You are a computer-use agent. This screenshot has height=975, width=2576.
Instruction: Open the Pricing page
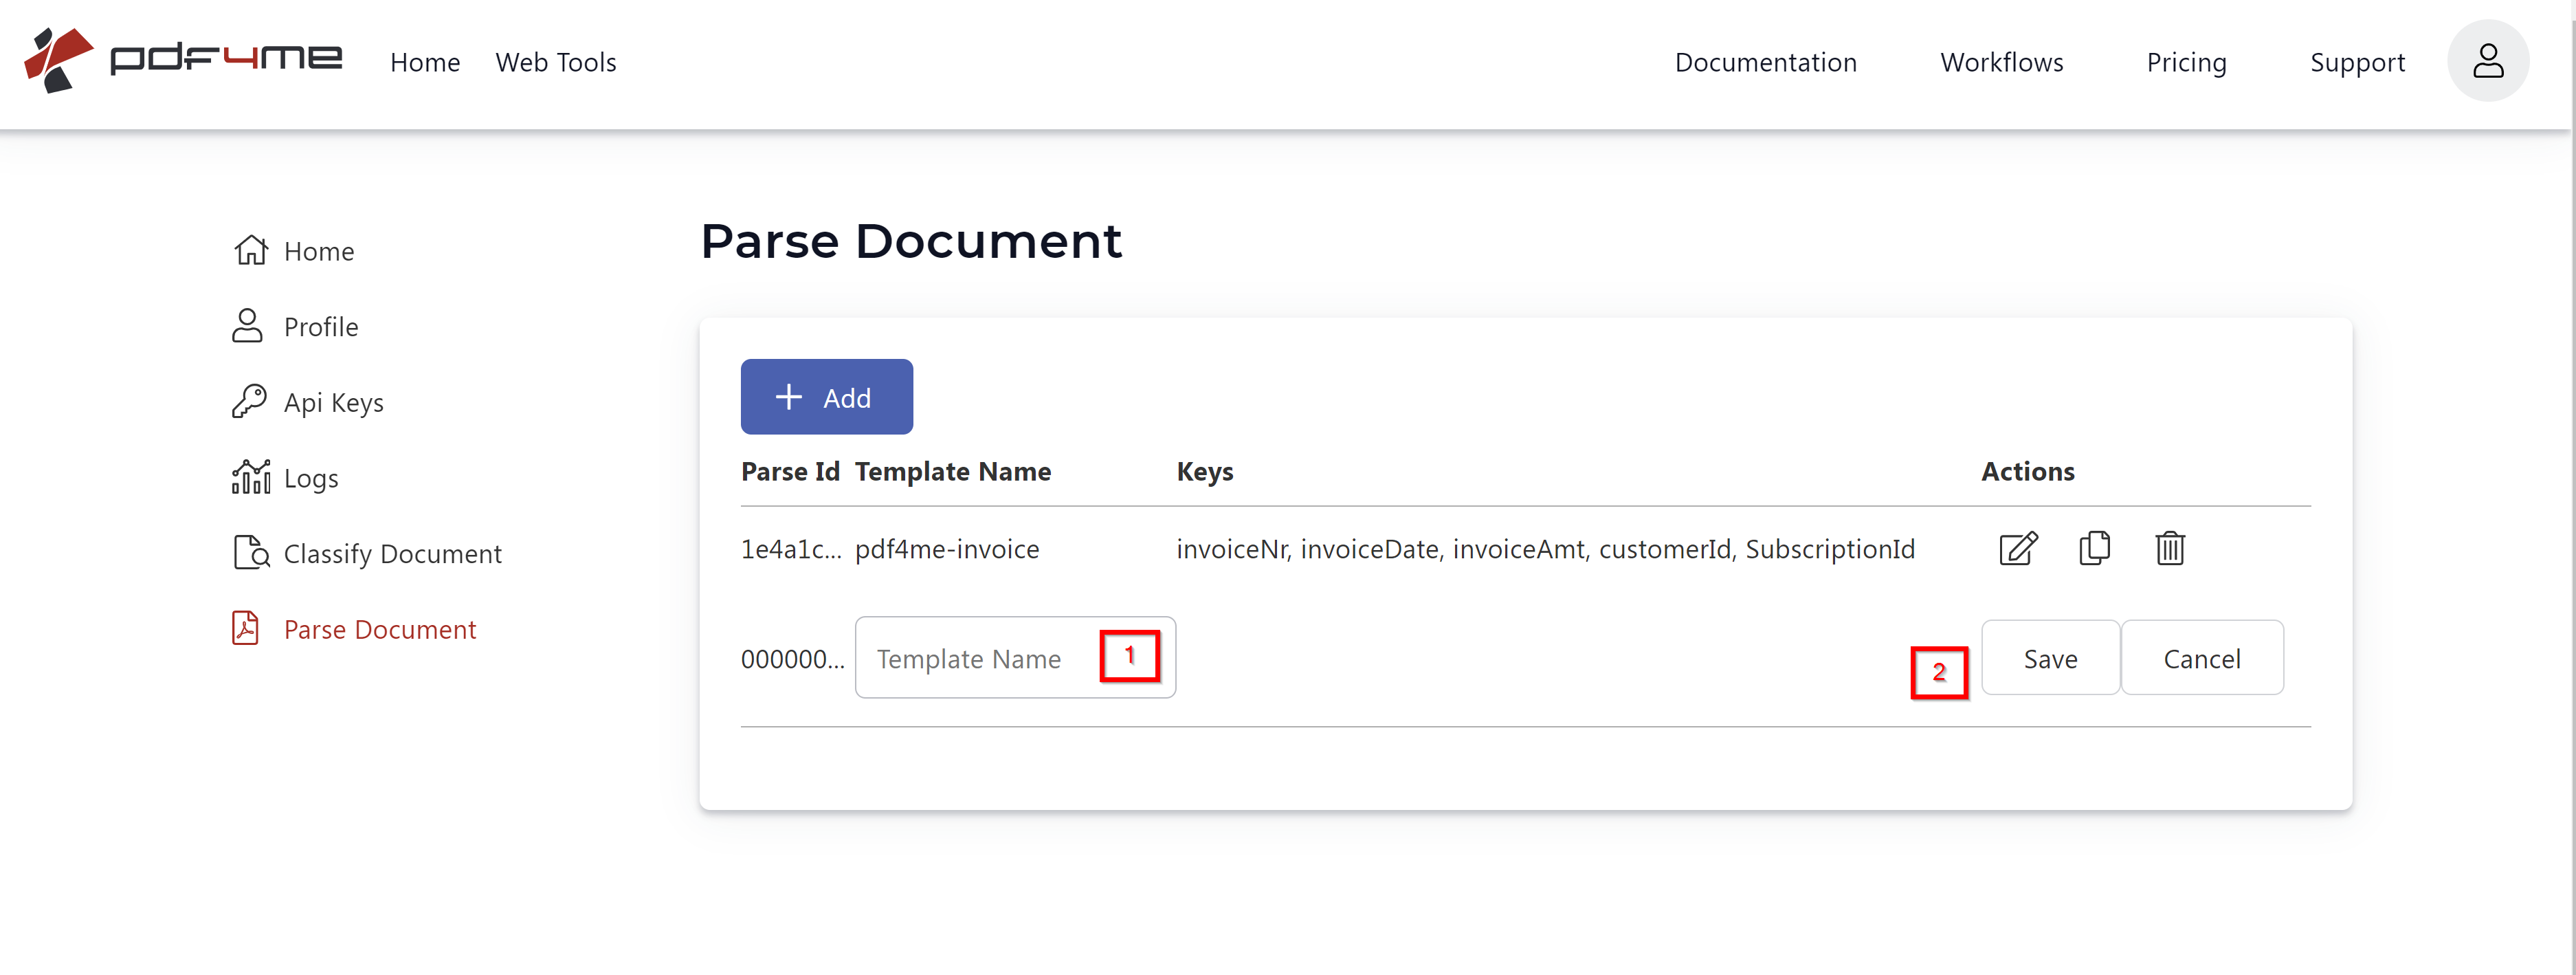(x=2186, y=62)
